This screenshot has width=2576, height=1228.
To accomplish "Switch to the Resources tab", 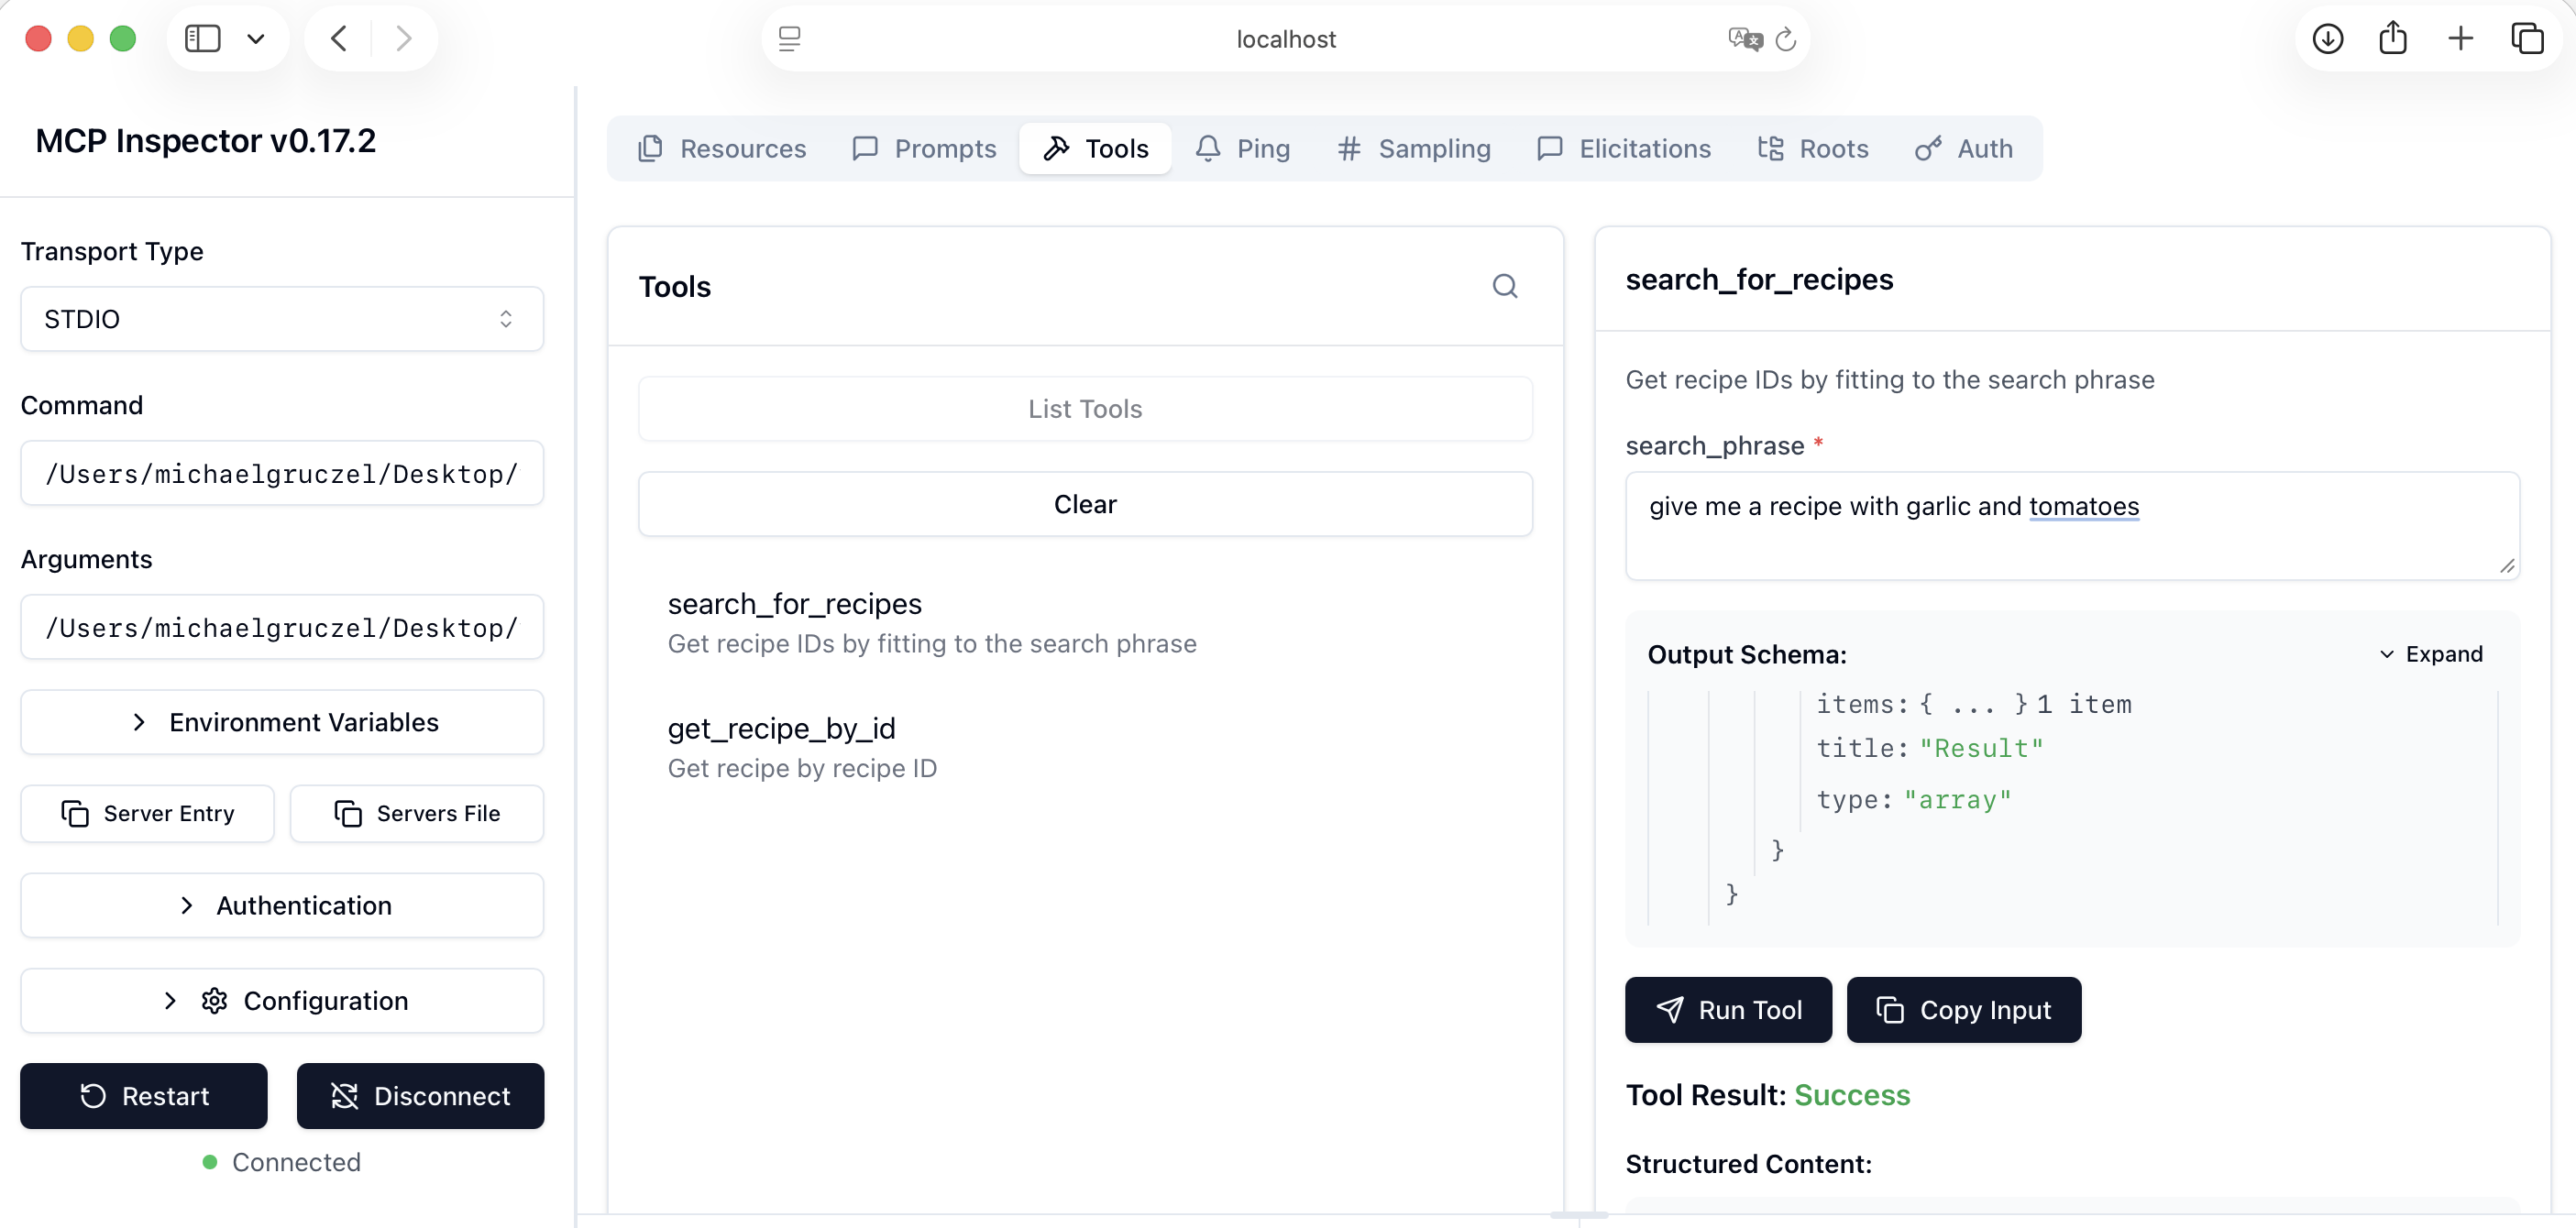I will pyautogui.click(x=722, y=149).
